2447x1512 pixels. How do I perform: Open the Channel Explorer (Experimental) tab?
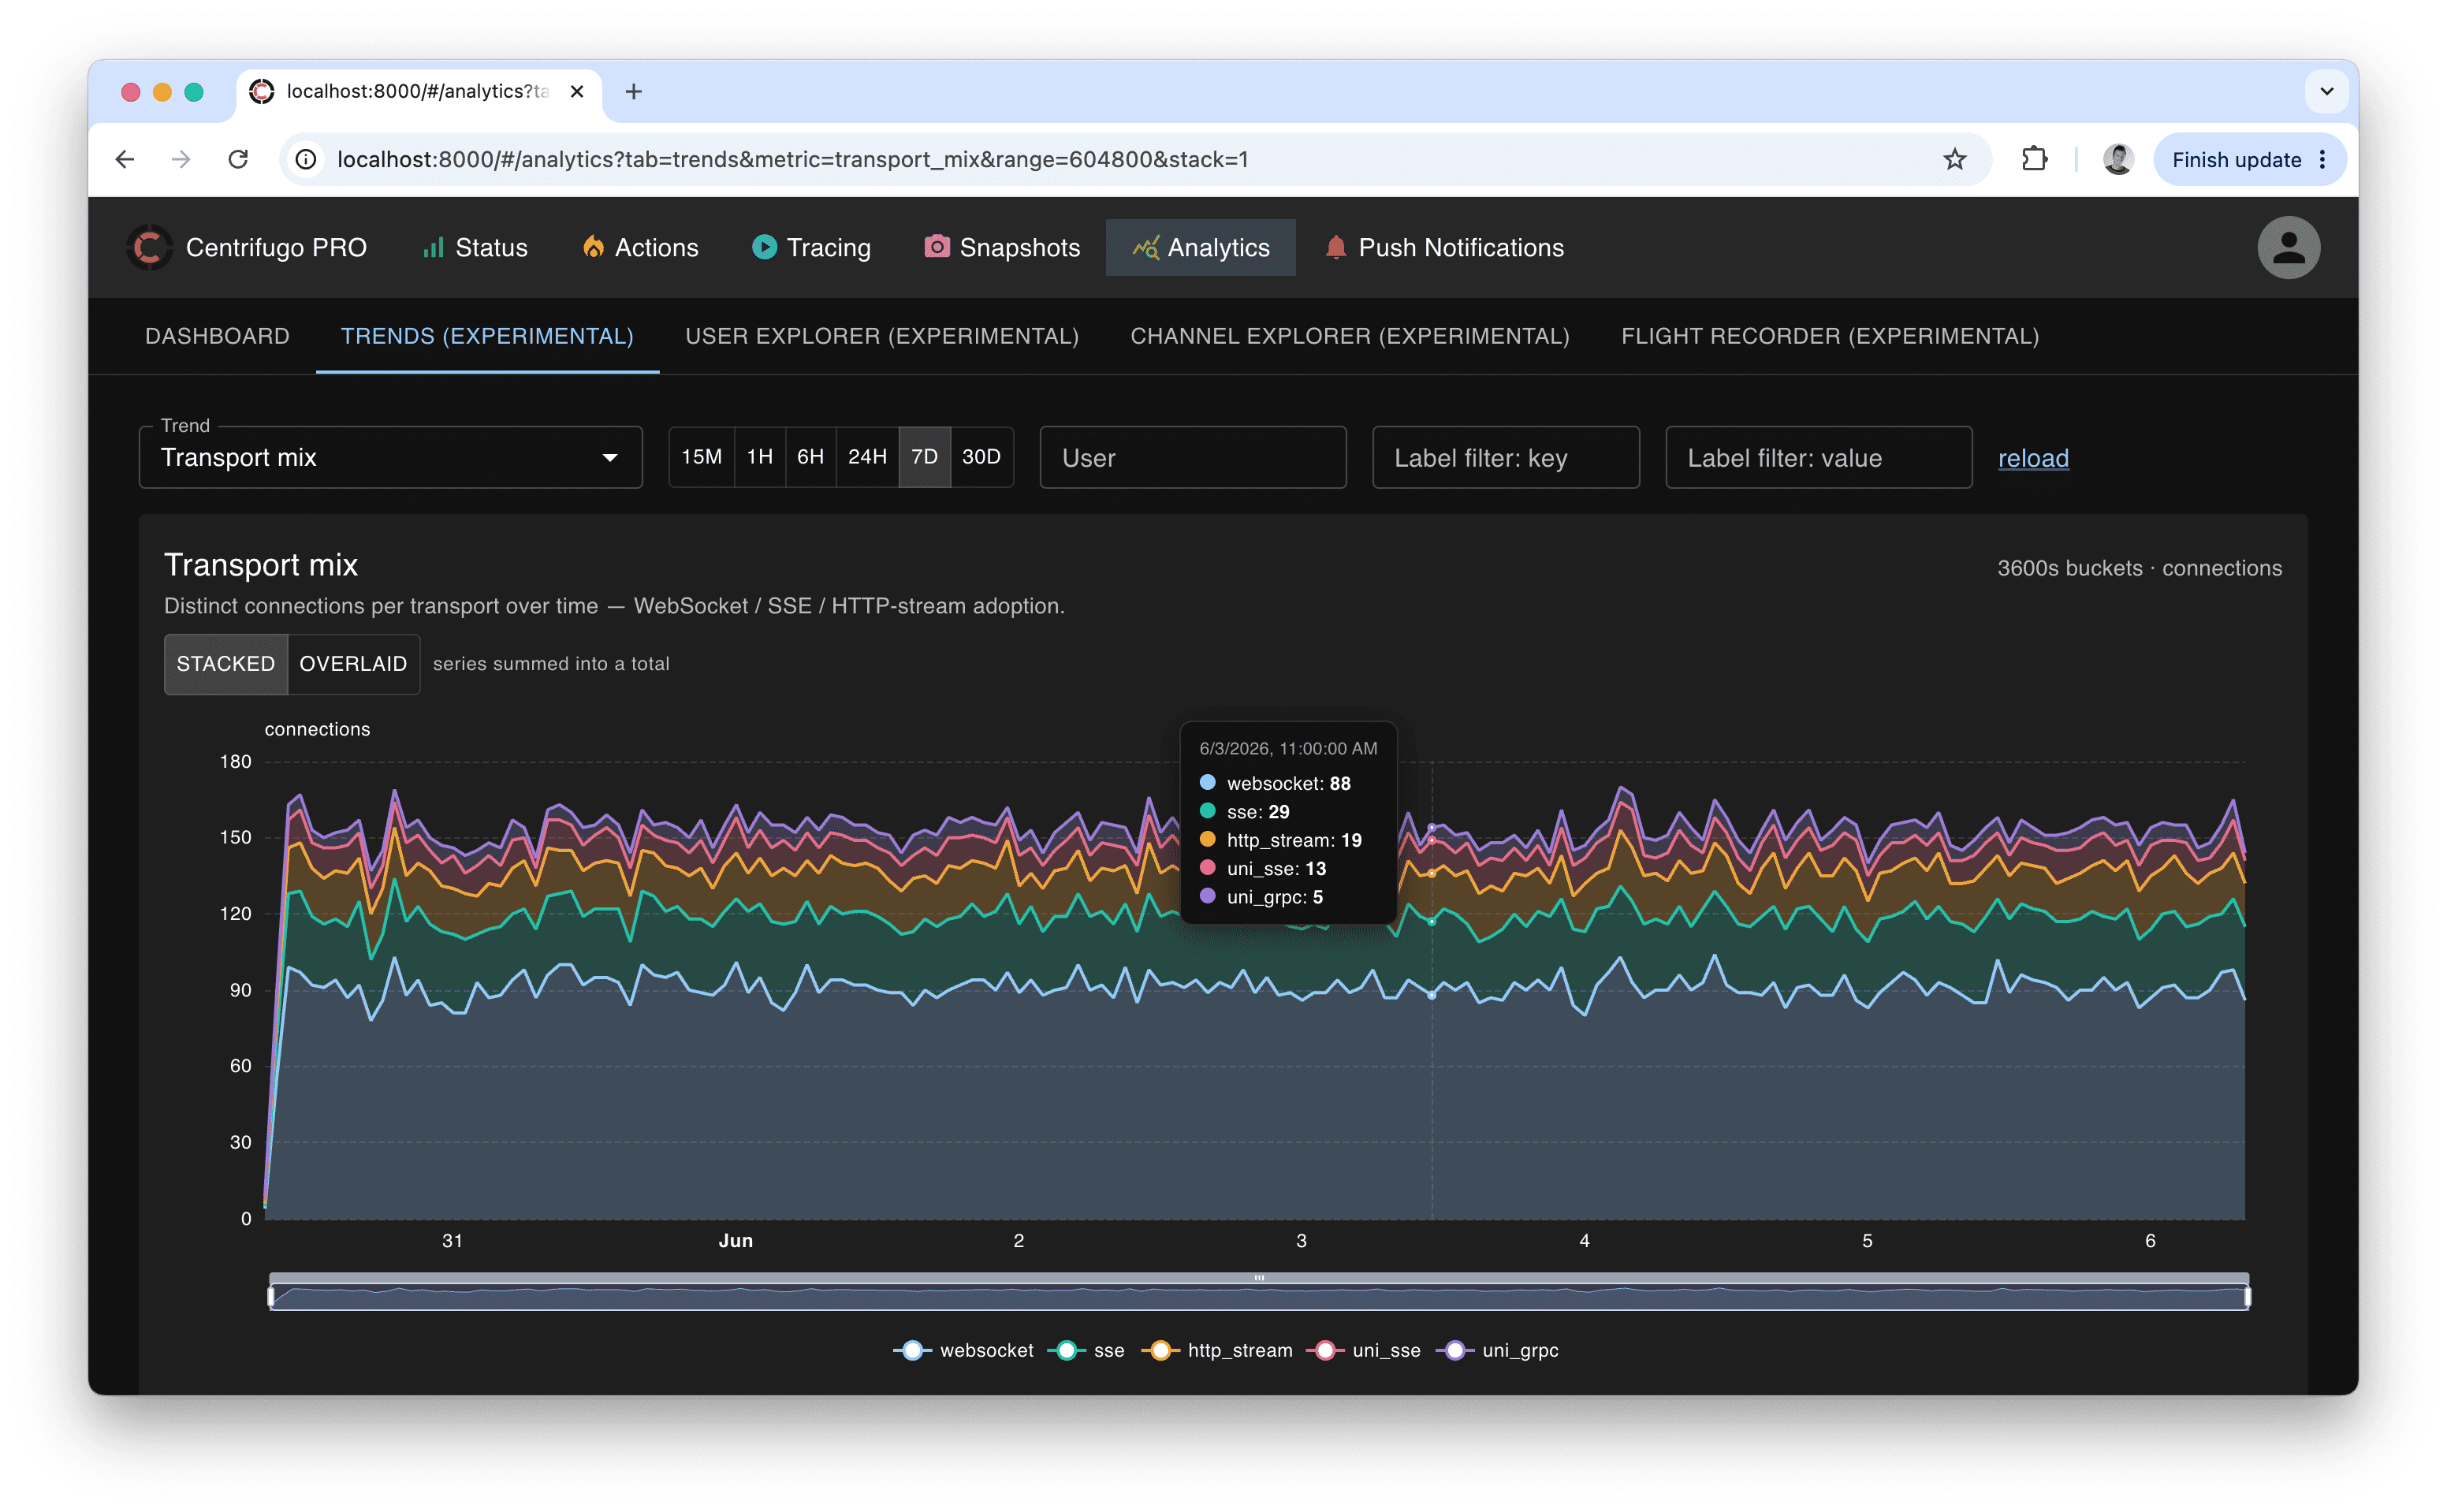tap(1349, 336)
